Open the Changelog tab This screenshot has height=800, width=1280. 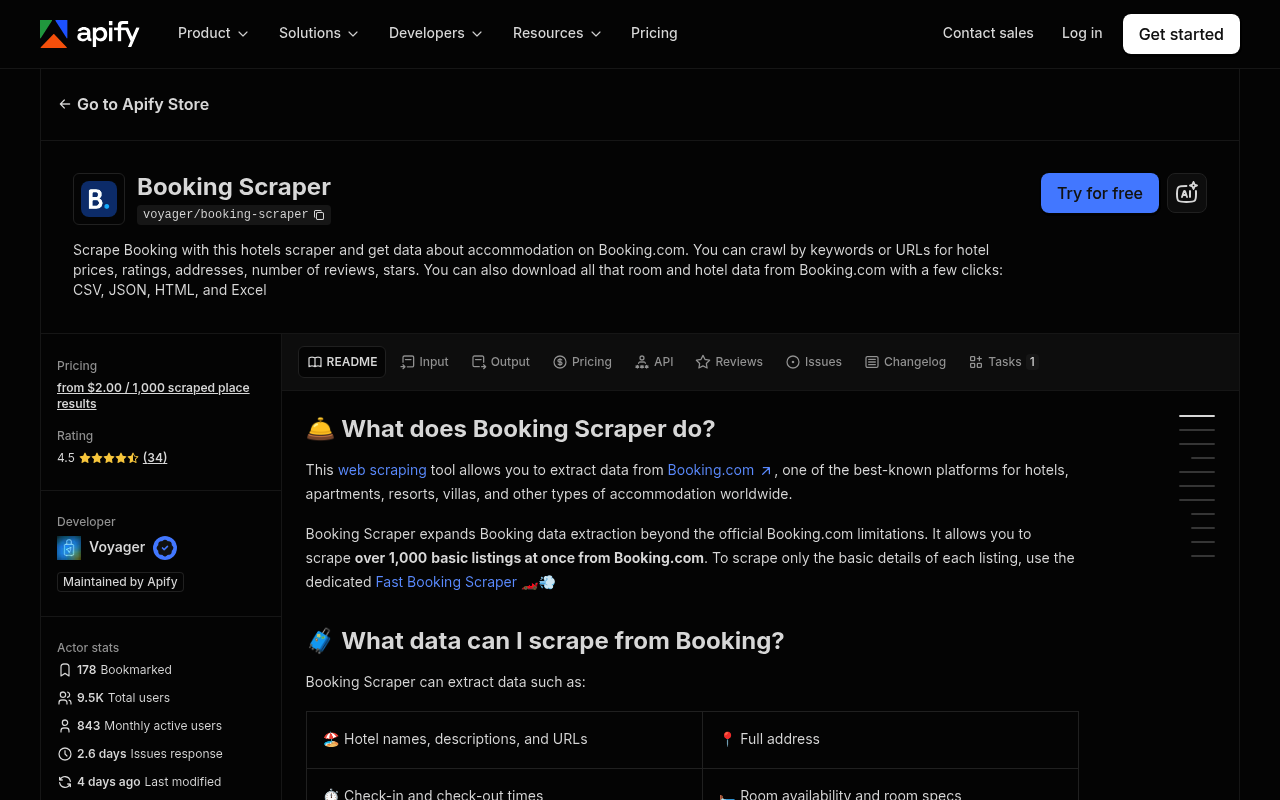(905, 362)
